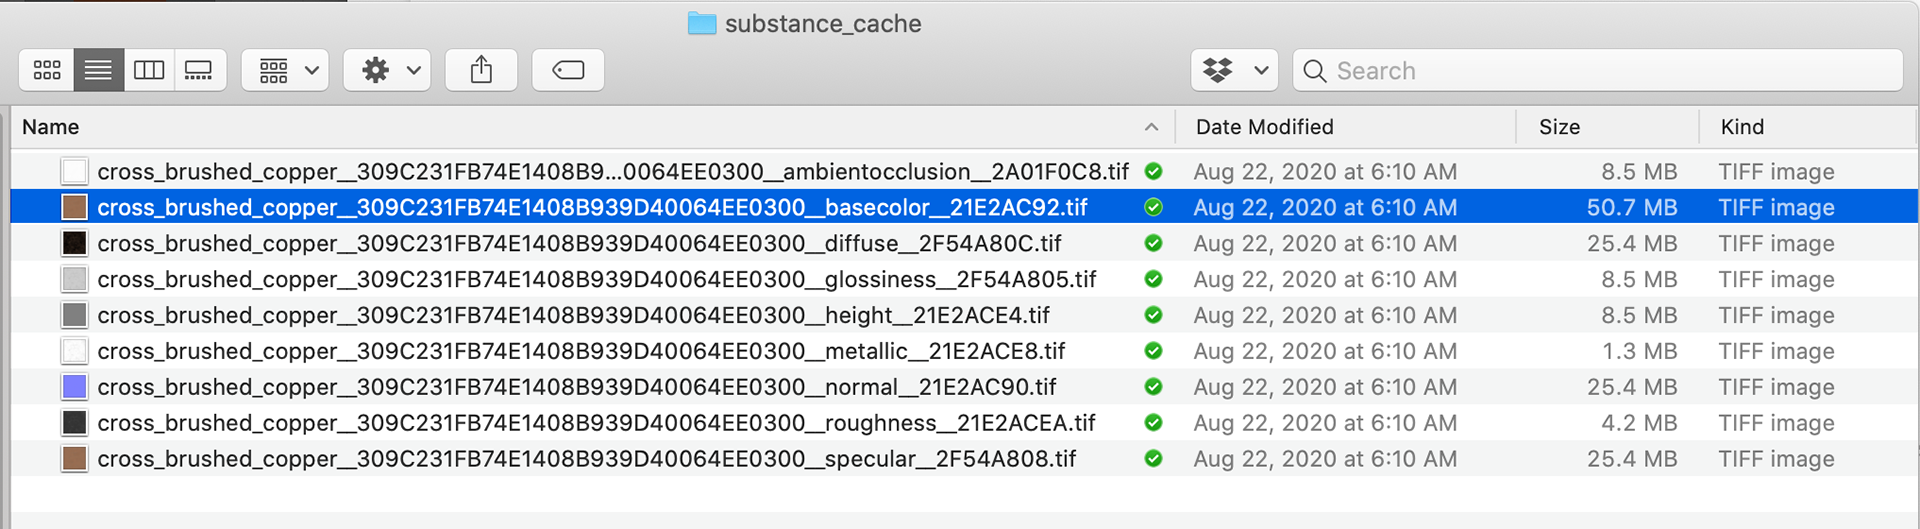Screen dimensions: 1920x529
Task: Open the Action gear dropdown menu
Action: tap(388, 70)
